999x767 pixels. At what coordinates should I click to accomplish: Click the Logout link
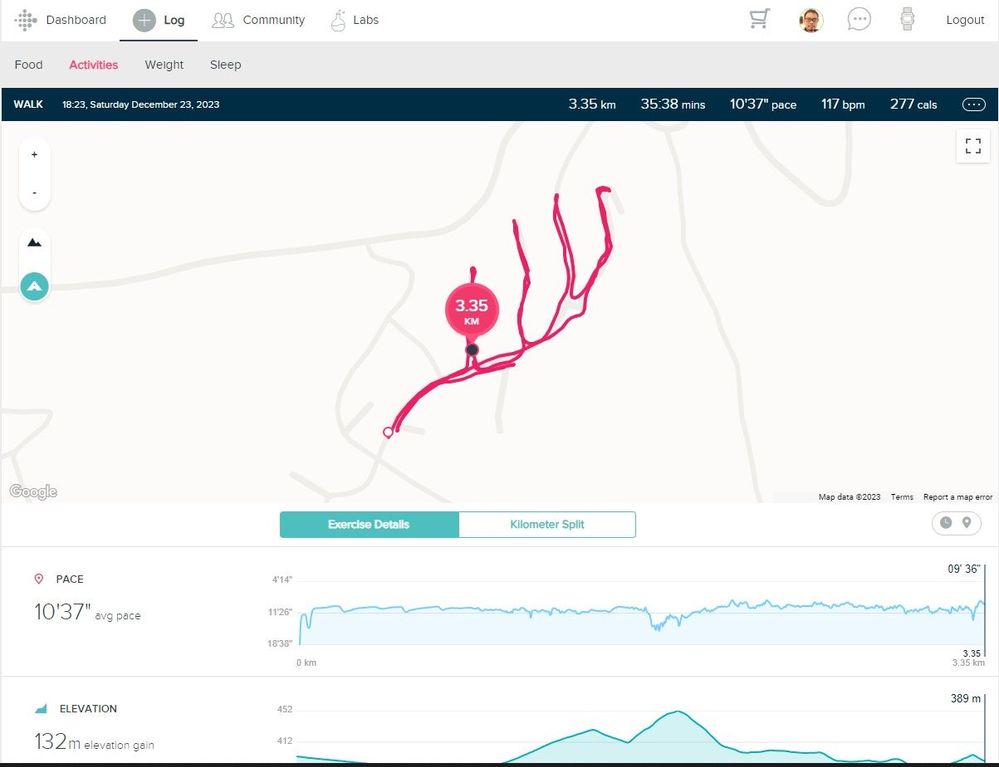tap(965, 20)
